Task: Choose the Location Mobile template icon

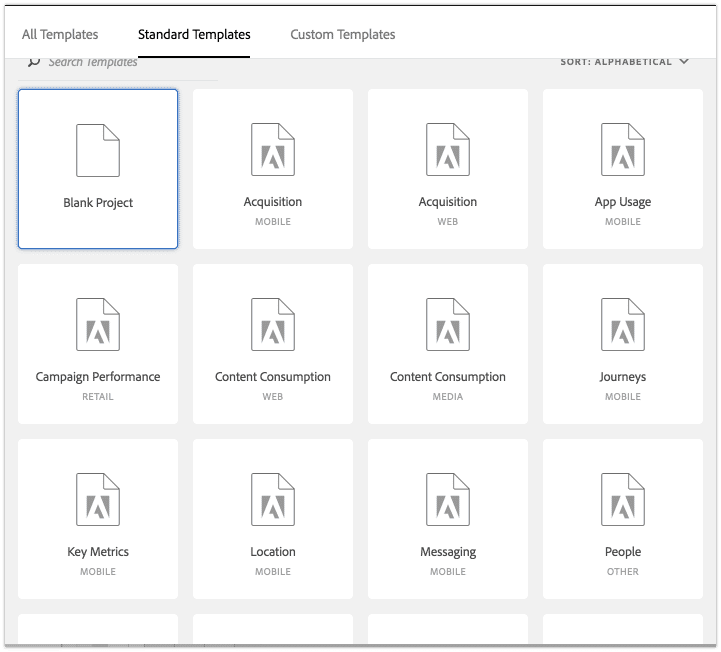Action: (x=273, y=500)
